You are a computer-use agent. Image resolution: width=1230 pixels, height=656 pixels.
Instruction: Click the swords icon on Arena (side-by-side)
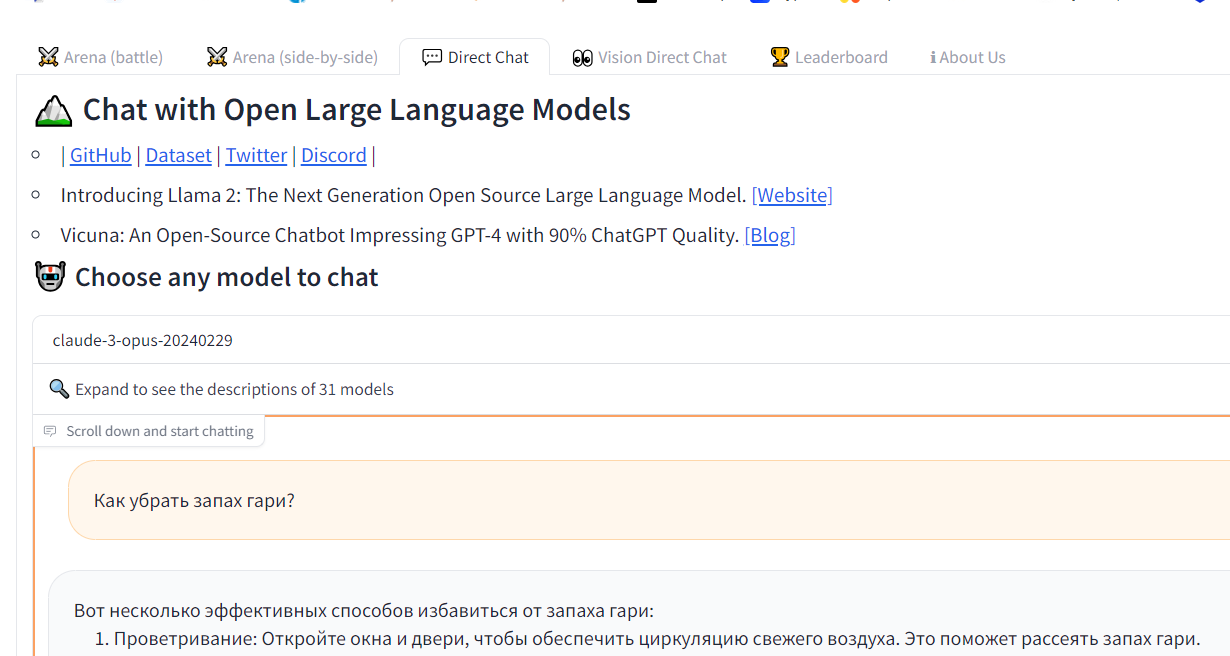coord(217,57)
